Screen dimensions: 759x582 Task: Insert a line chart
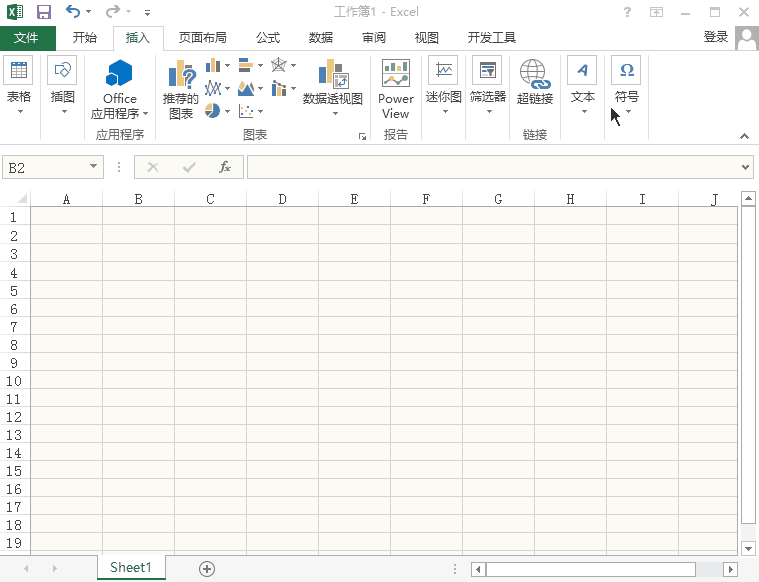coord(213,88)
